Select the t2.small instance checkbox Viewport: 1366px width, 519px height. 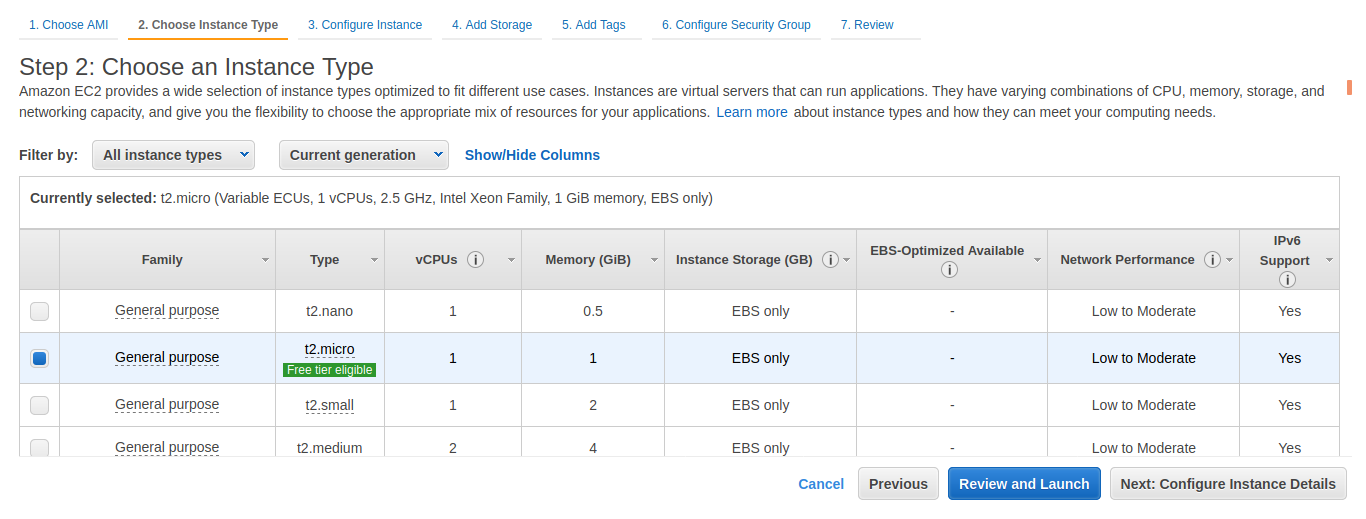[39, 405]
